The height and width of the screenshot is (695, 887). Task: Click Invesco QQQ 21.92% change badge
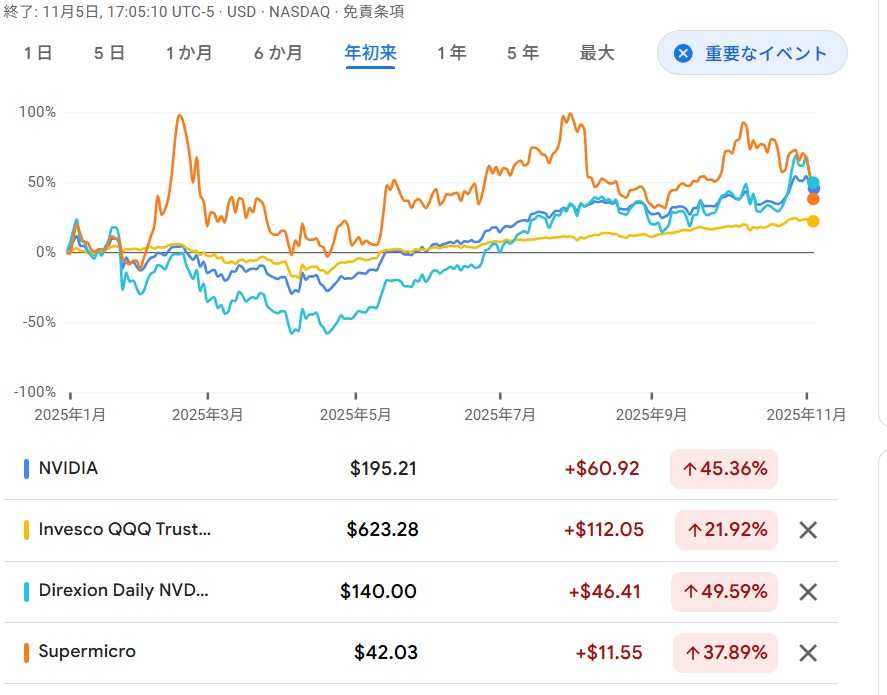click(726, 530)
